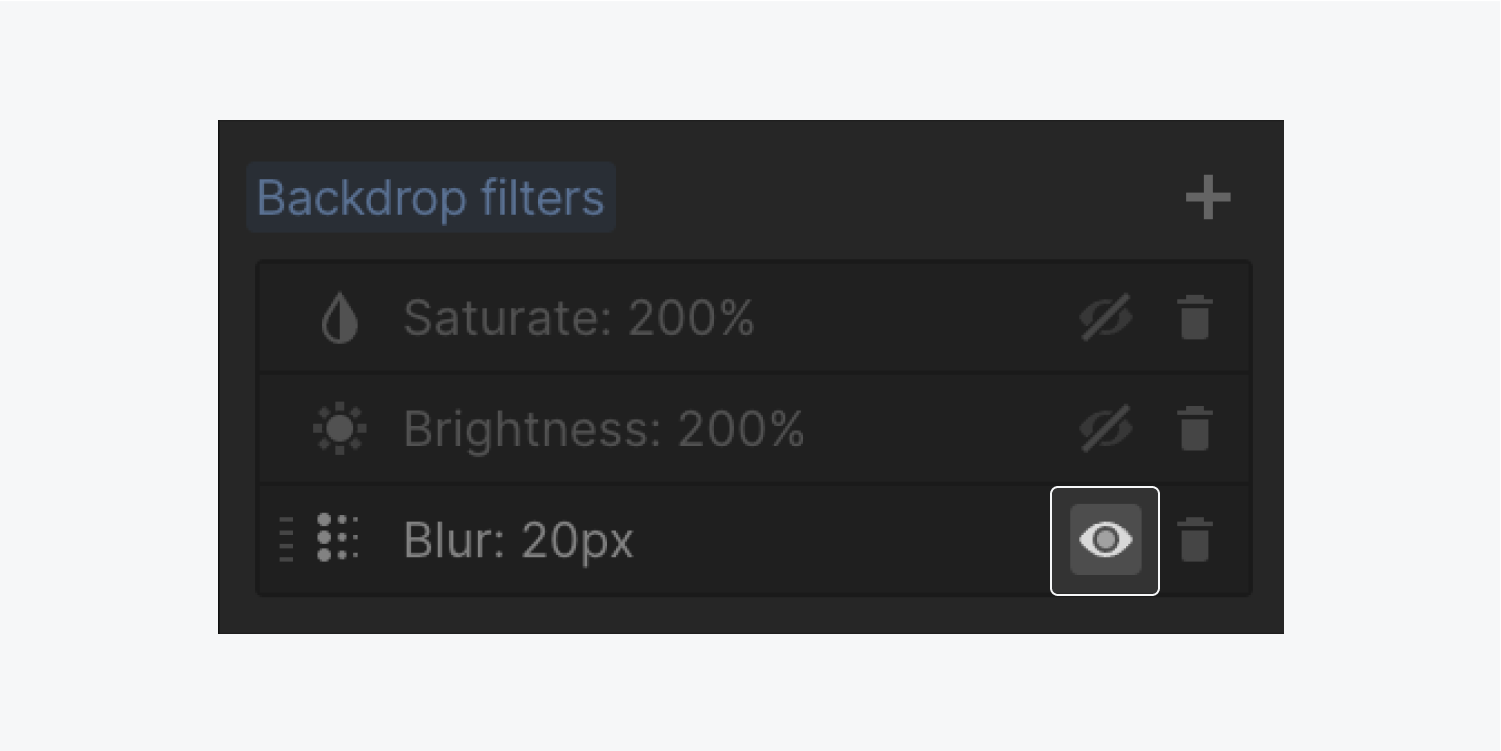The image size is (1501, 751).
Task: Click empty dark panel area below filter list
Action: pos(750,615)
